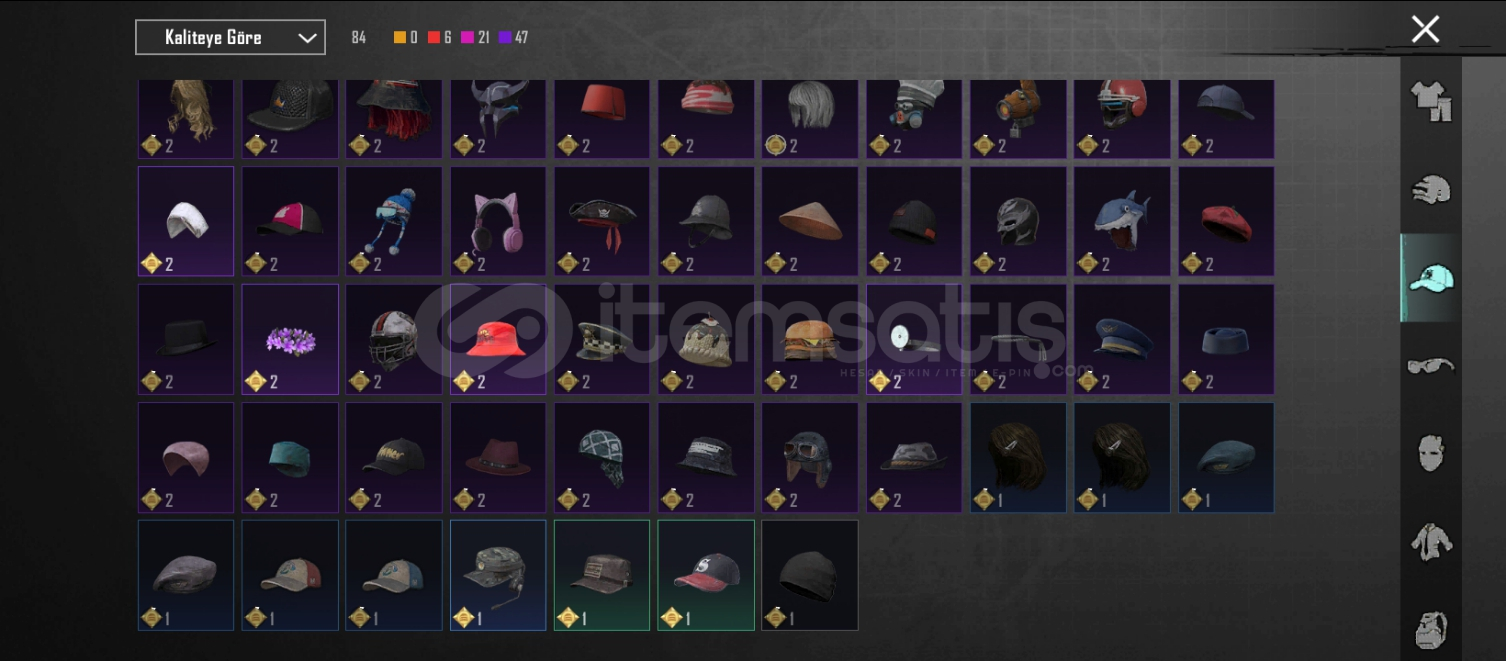Select the backpack category icon
The height and width of the screenshot is (661, 1506).
pyautogui.click(x=1431, y=630)
